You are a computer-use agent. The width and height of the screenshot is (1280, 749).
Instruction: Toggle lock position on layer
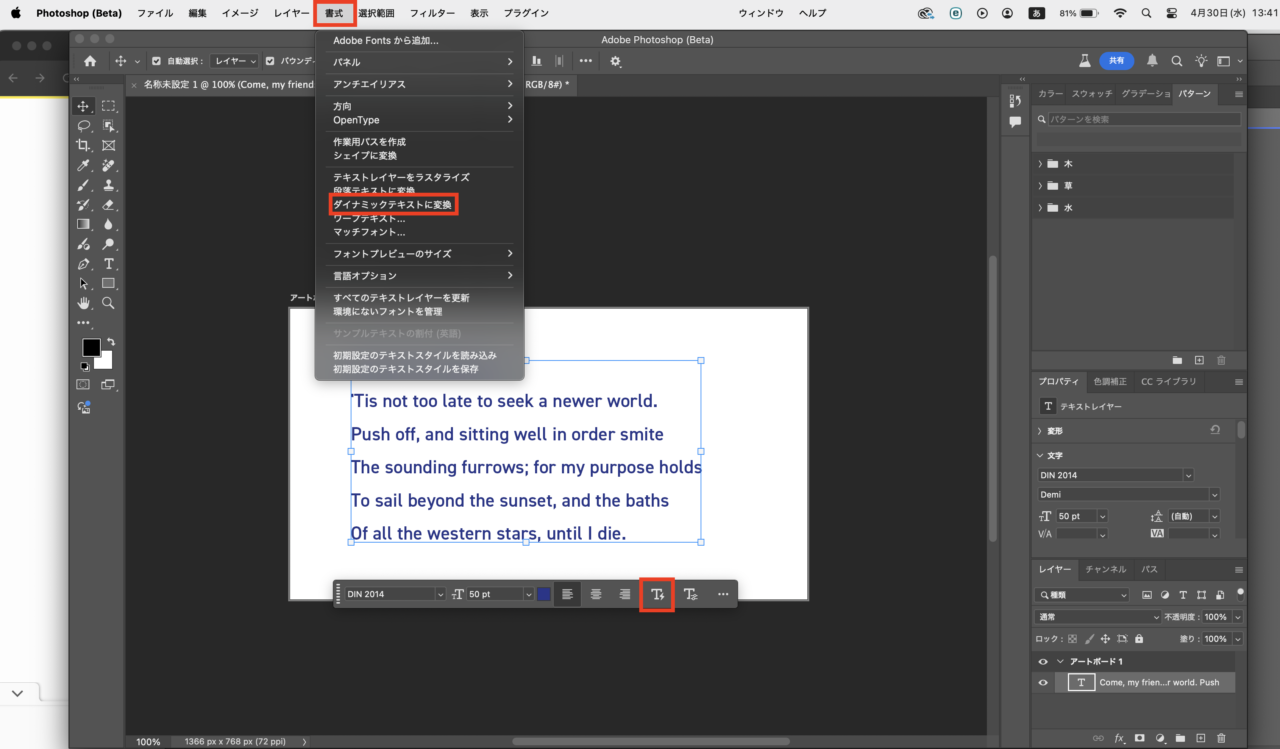[x=1105, y=639]
